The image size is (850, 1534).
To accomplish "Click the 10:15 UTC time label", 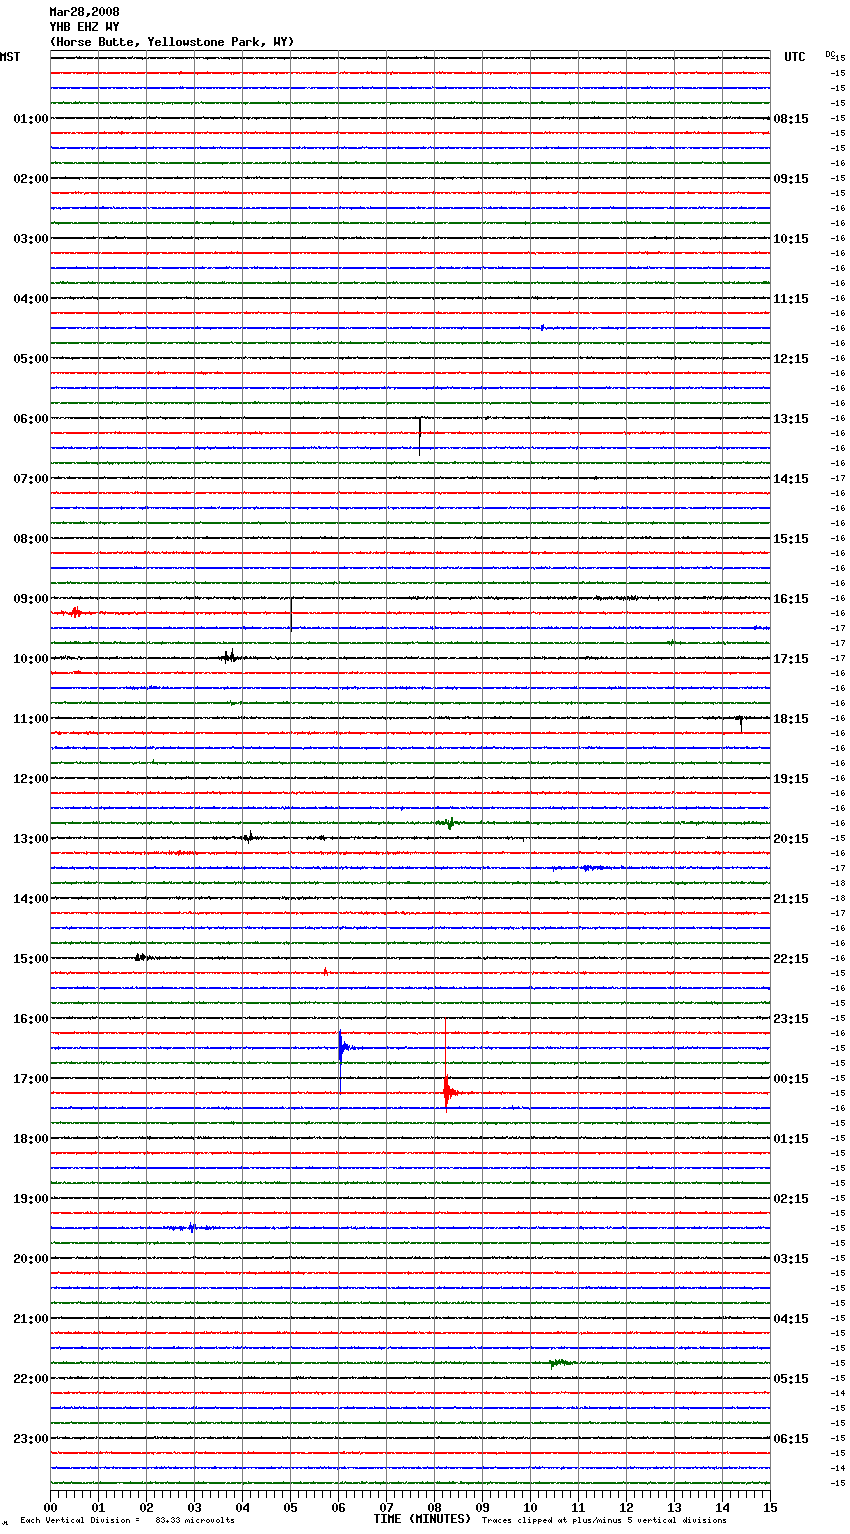I will (x=791, y=239).
